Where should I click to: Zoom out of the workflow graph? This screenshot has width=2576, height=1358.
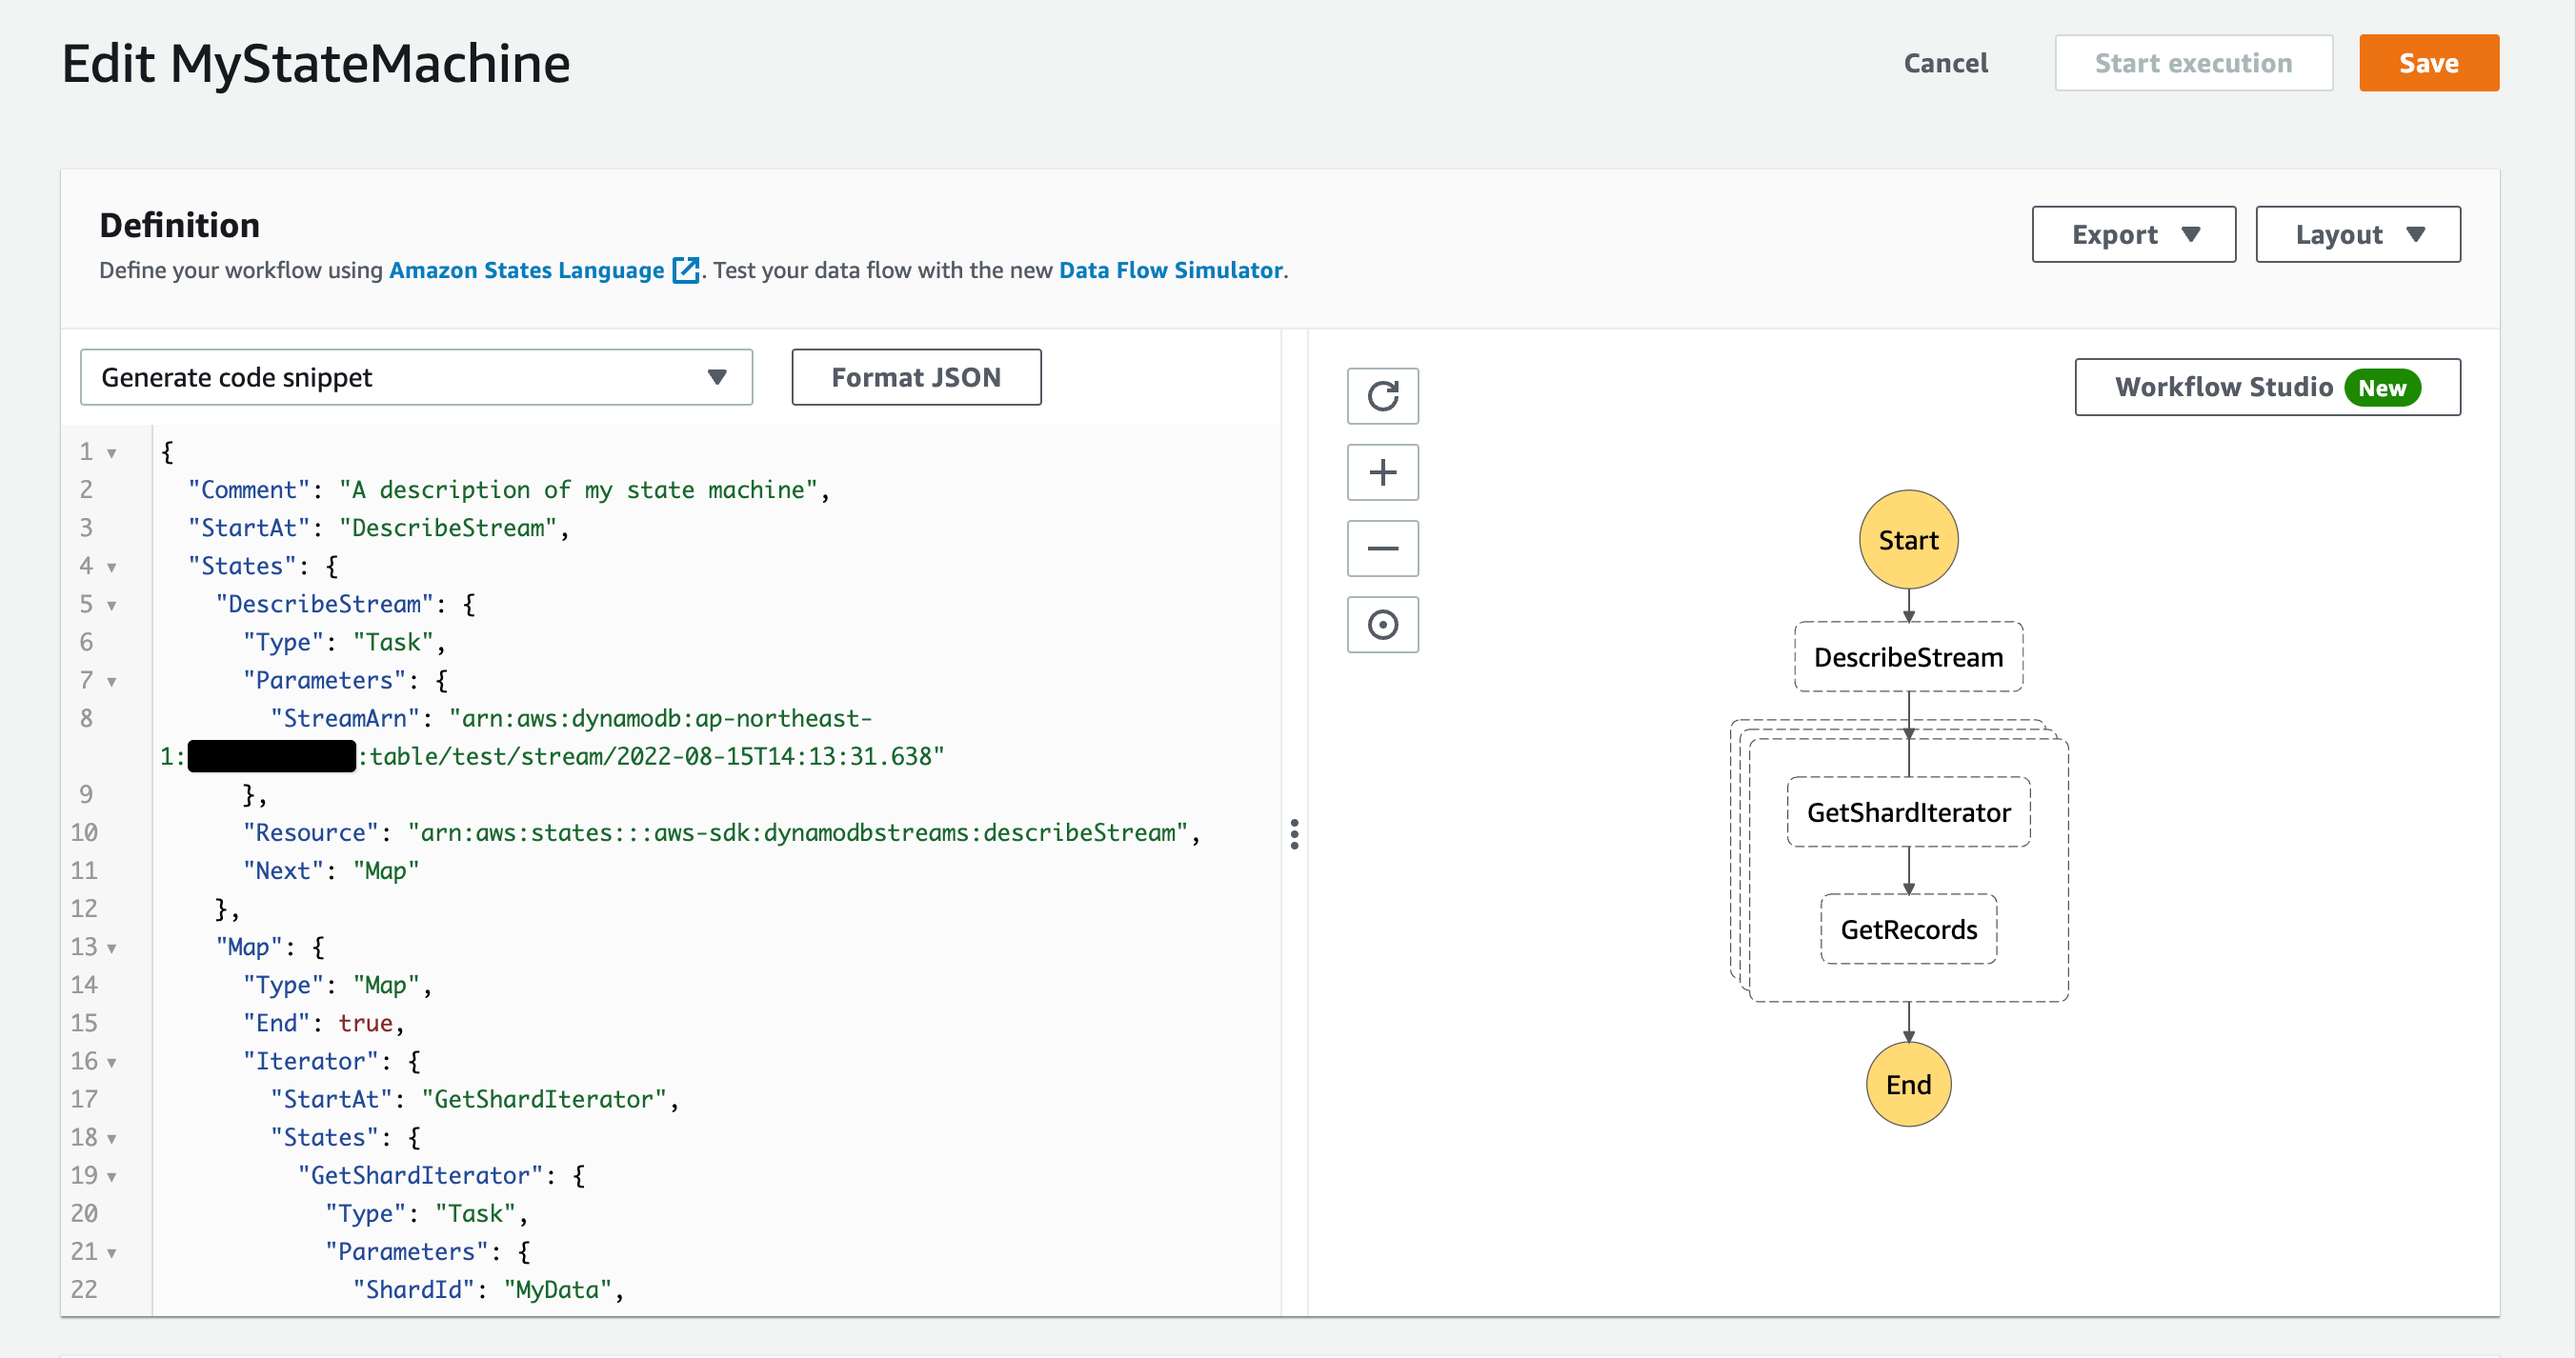[x=1382, y=548]
